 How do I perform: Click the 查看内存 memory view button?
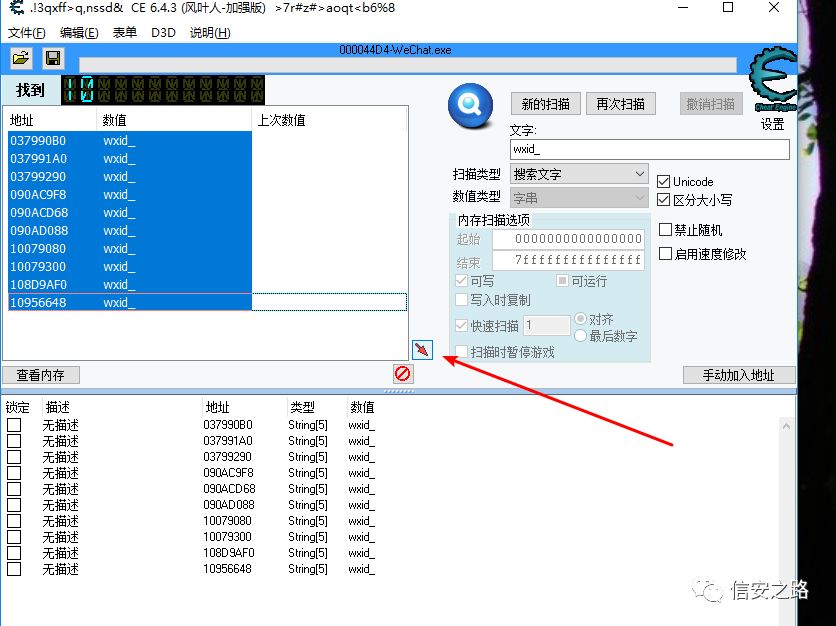[x=41, y=375]
